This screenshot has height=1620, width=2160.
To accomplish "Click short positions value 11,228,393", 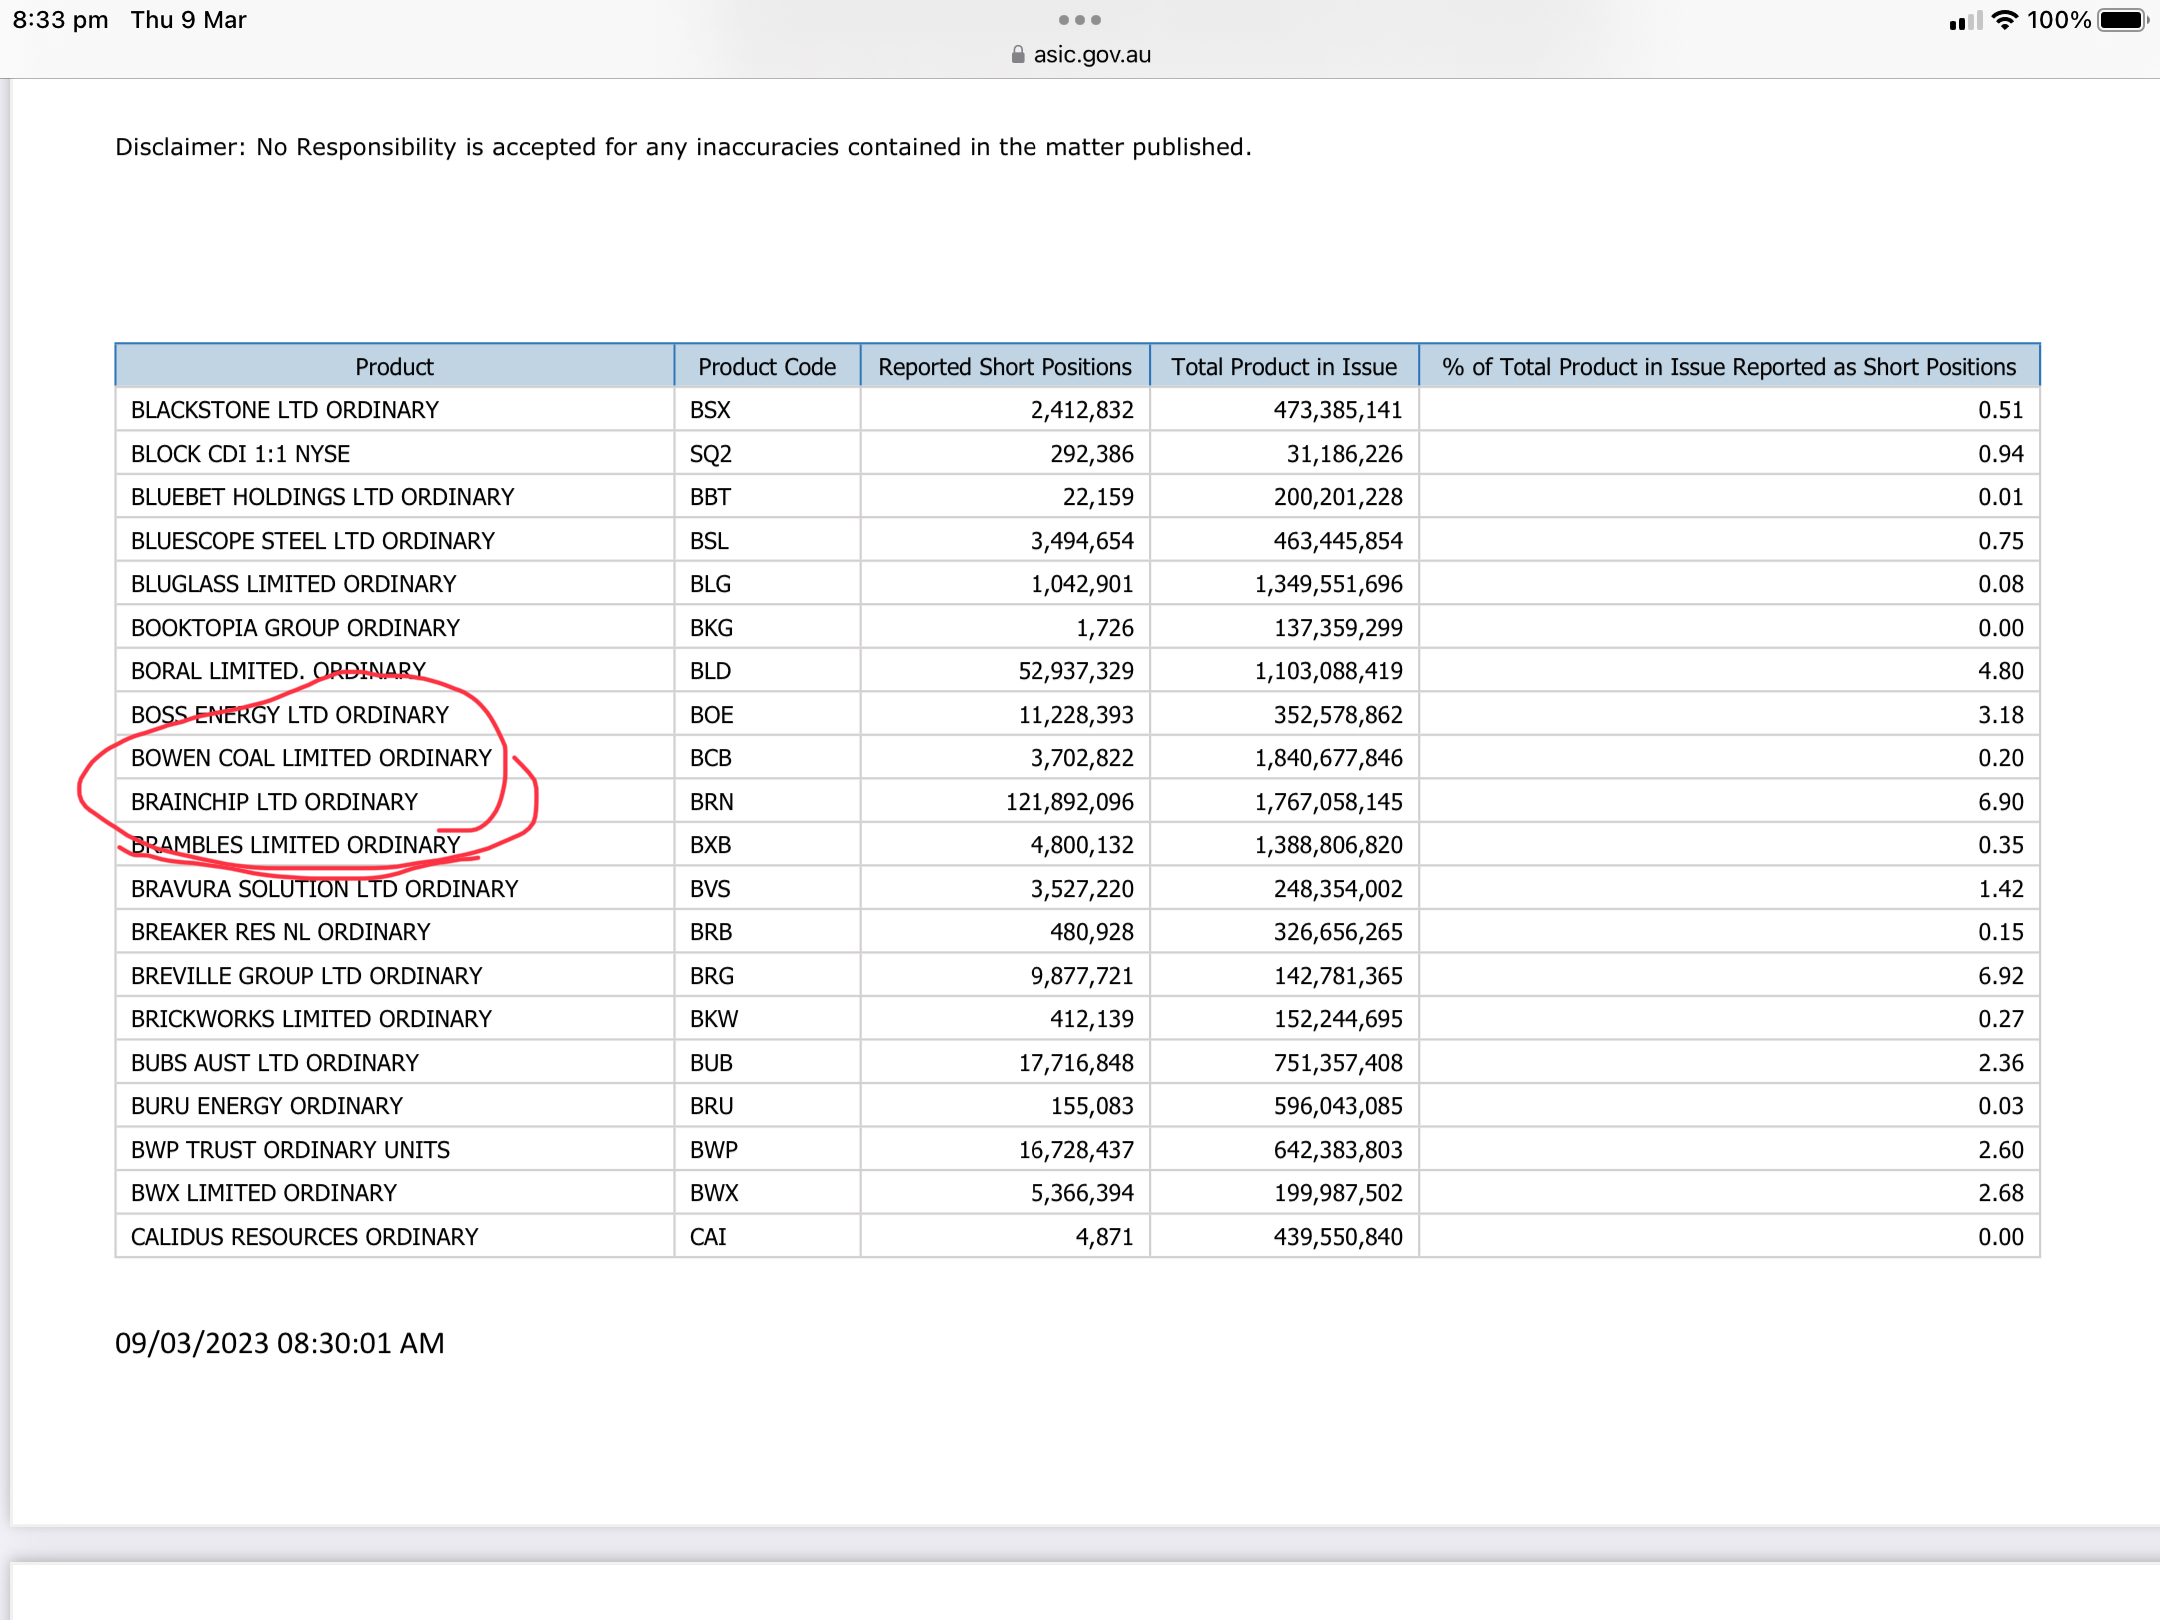I will click(1076, 715).
